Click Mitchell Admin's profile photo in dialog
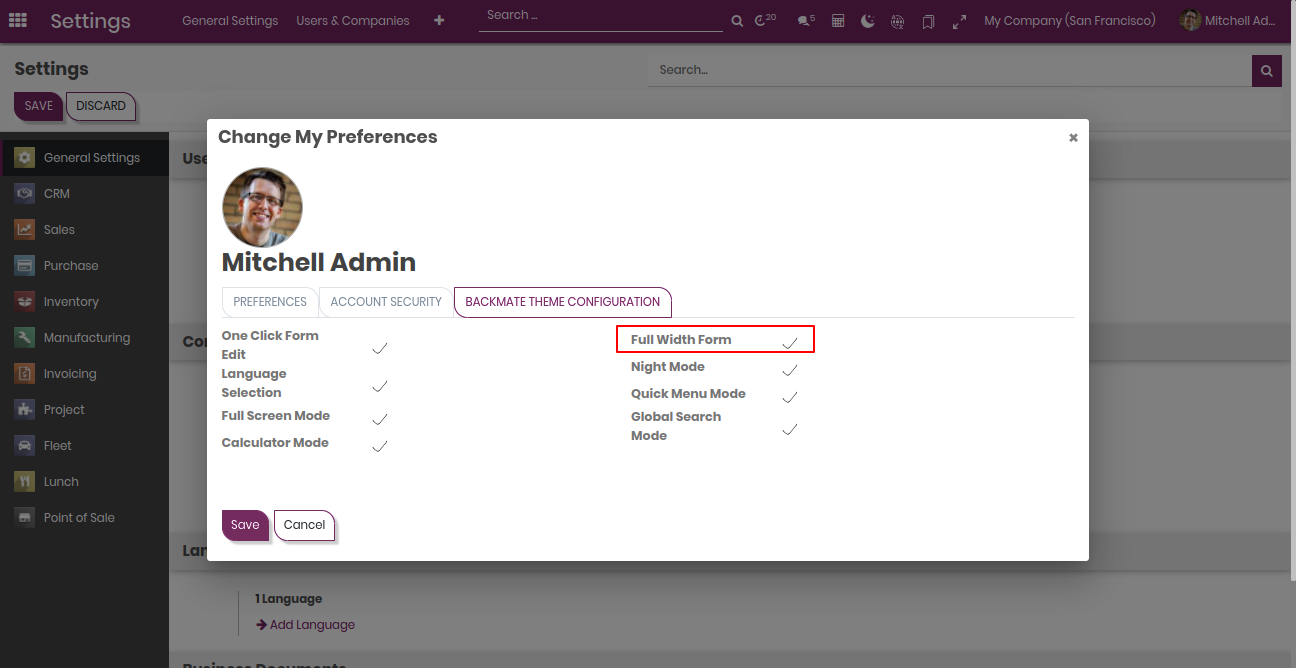Image resolution: width=1296 pixels, height=668 pixels. click(262, 207)
